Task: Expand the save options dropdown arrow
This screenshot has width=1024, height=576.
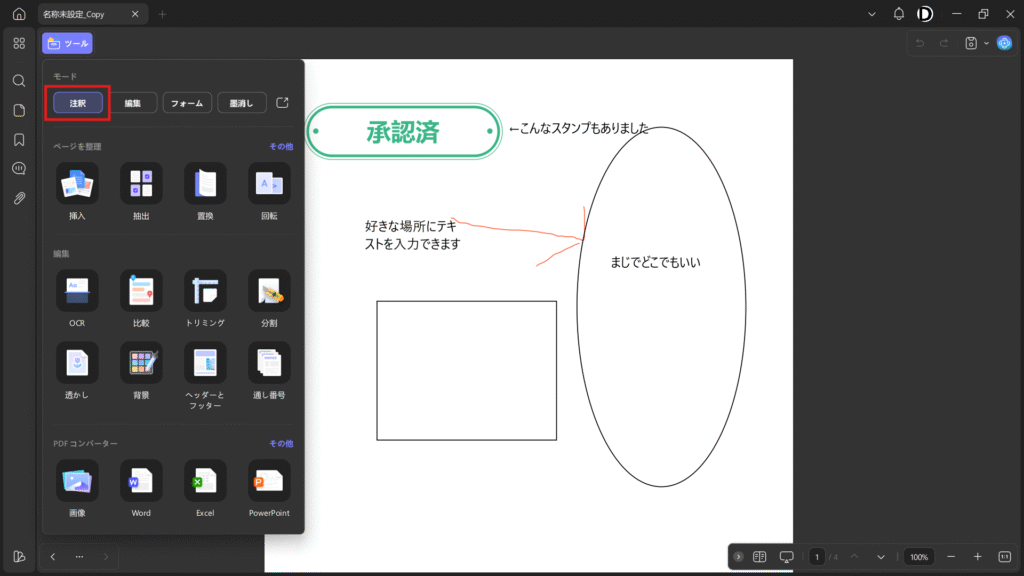Action: pos(986,43)
